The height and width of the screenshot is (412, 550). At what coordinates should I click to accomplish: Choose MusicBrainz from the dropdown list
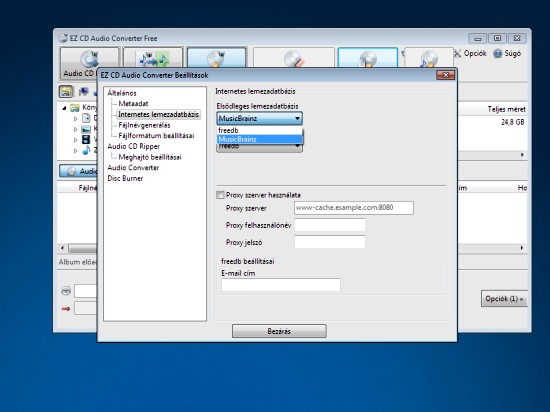(260, 139)
